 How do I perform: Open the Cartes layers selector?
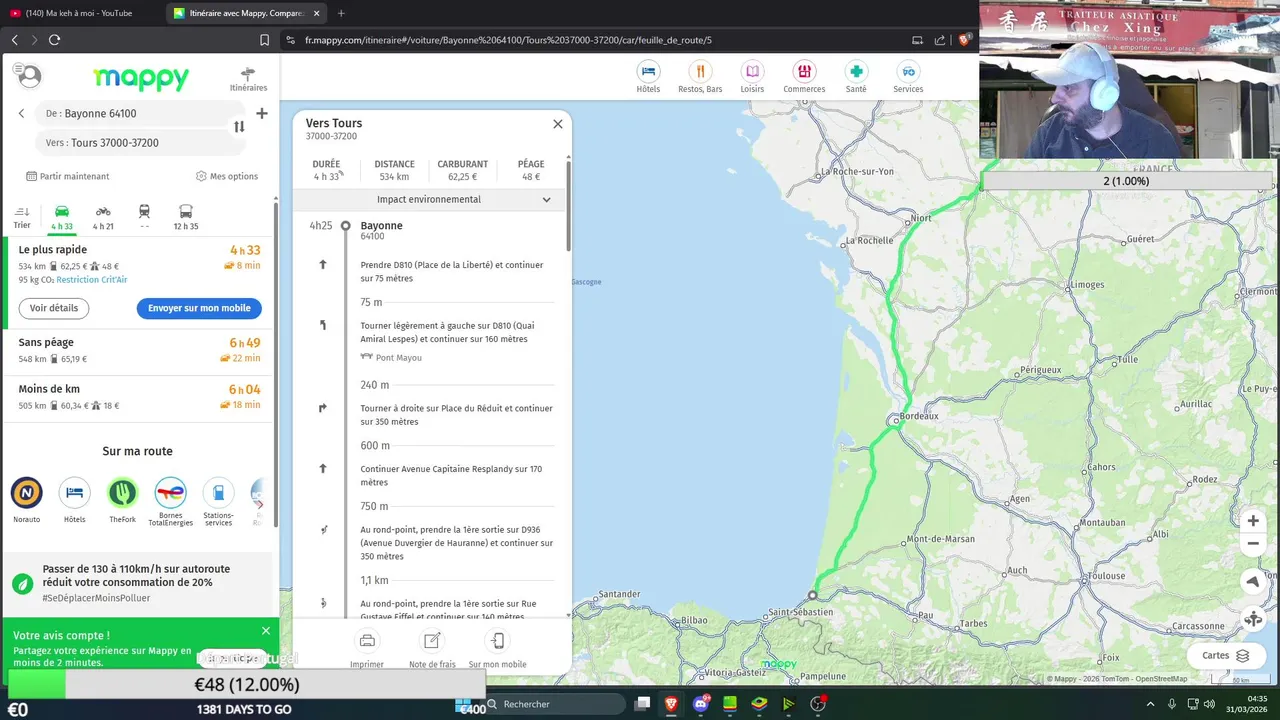tap(1226, 656)
